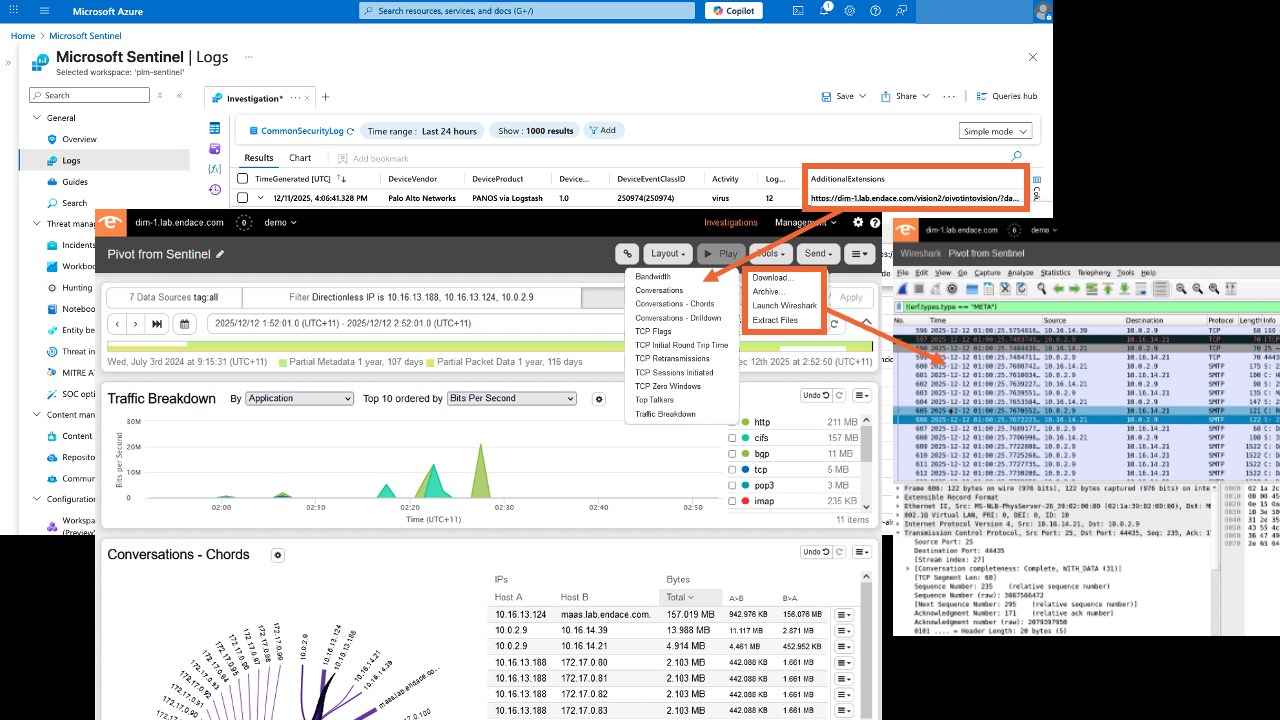Screen dimensions: 1280x720
Task: Toggle the cifs application checkbox
Action: tap(732, 438)
